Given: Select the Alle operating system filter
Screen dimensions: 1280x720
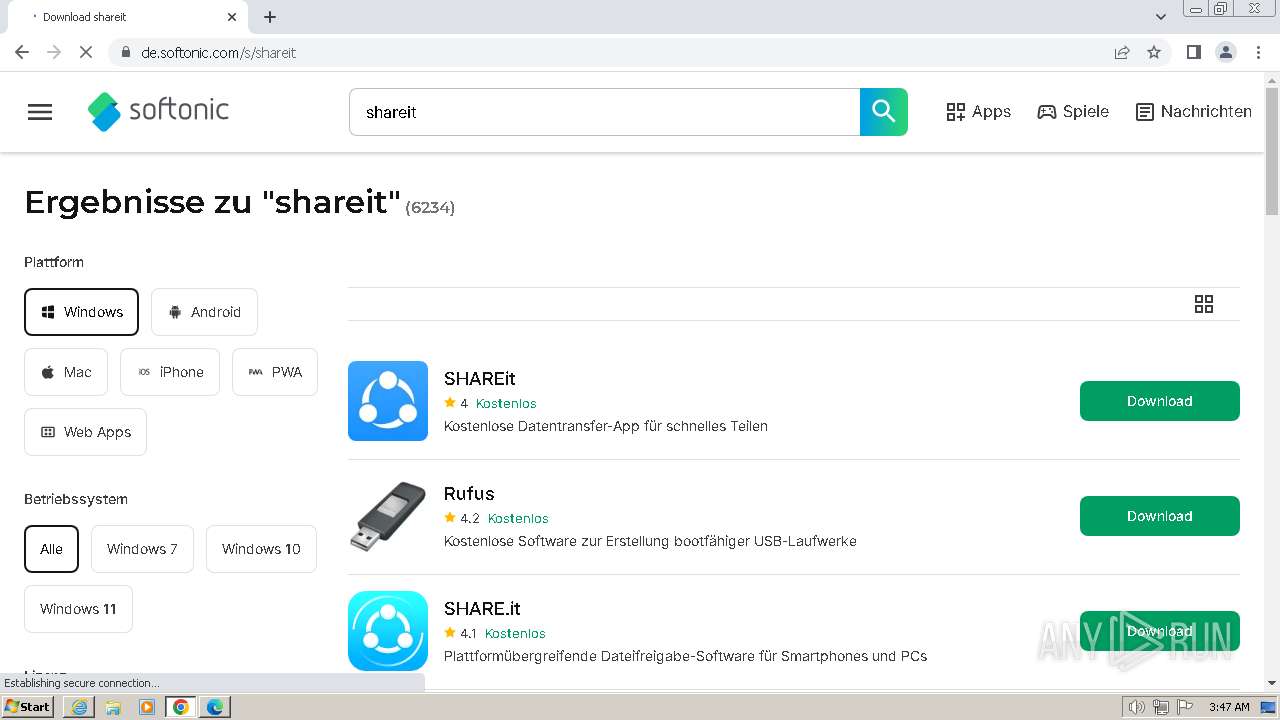Looking at the screenshot, I should click(x=51, y=549).
